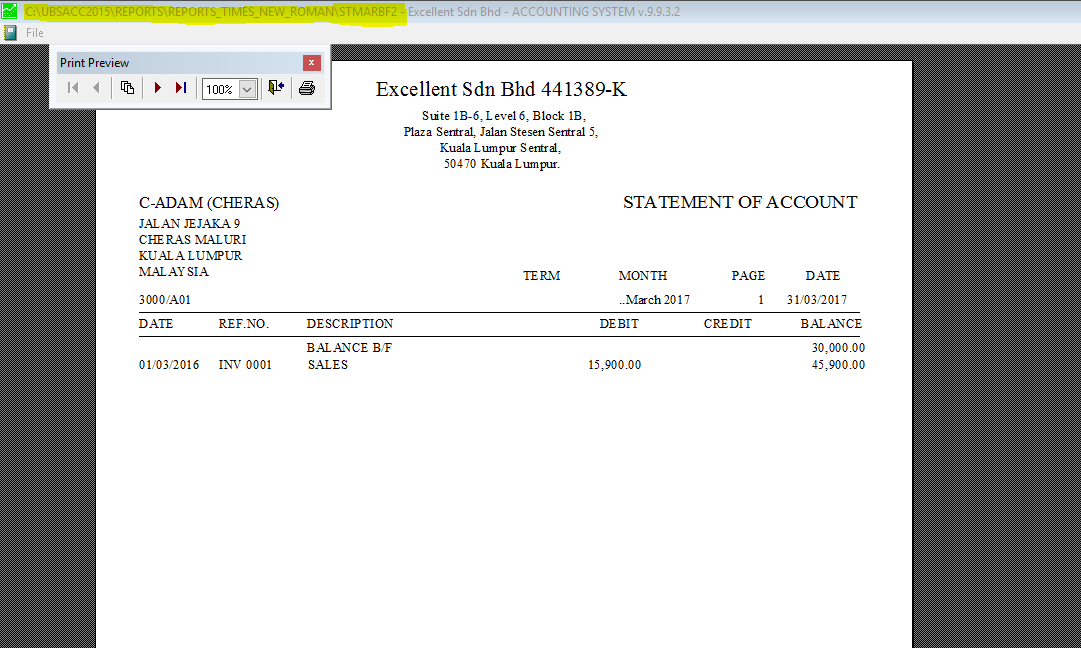Go to first page in Print Preview

[73, 88]
